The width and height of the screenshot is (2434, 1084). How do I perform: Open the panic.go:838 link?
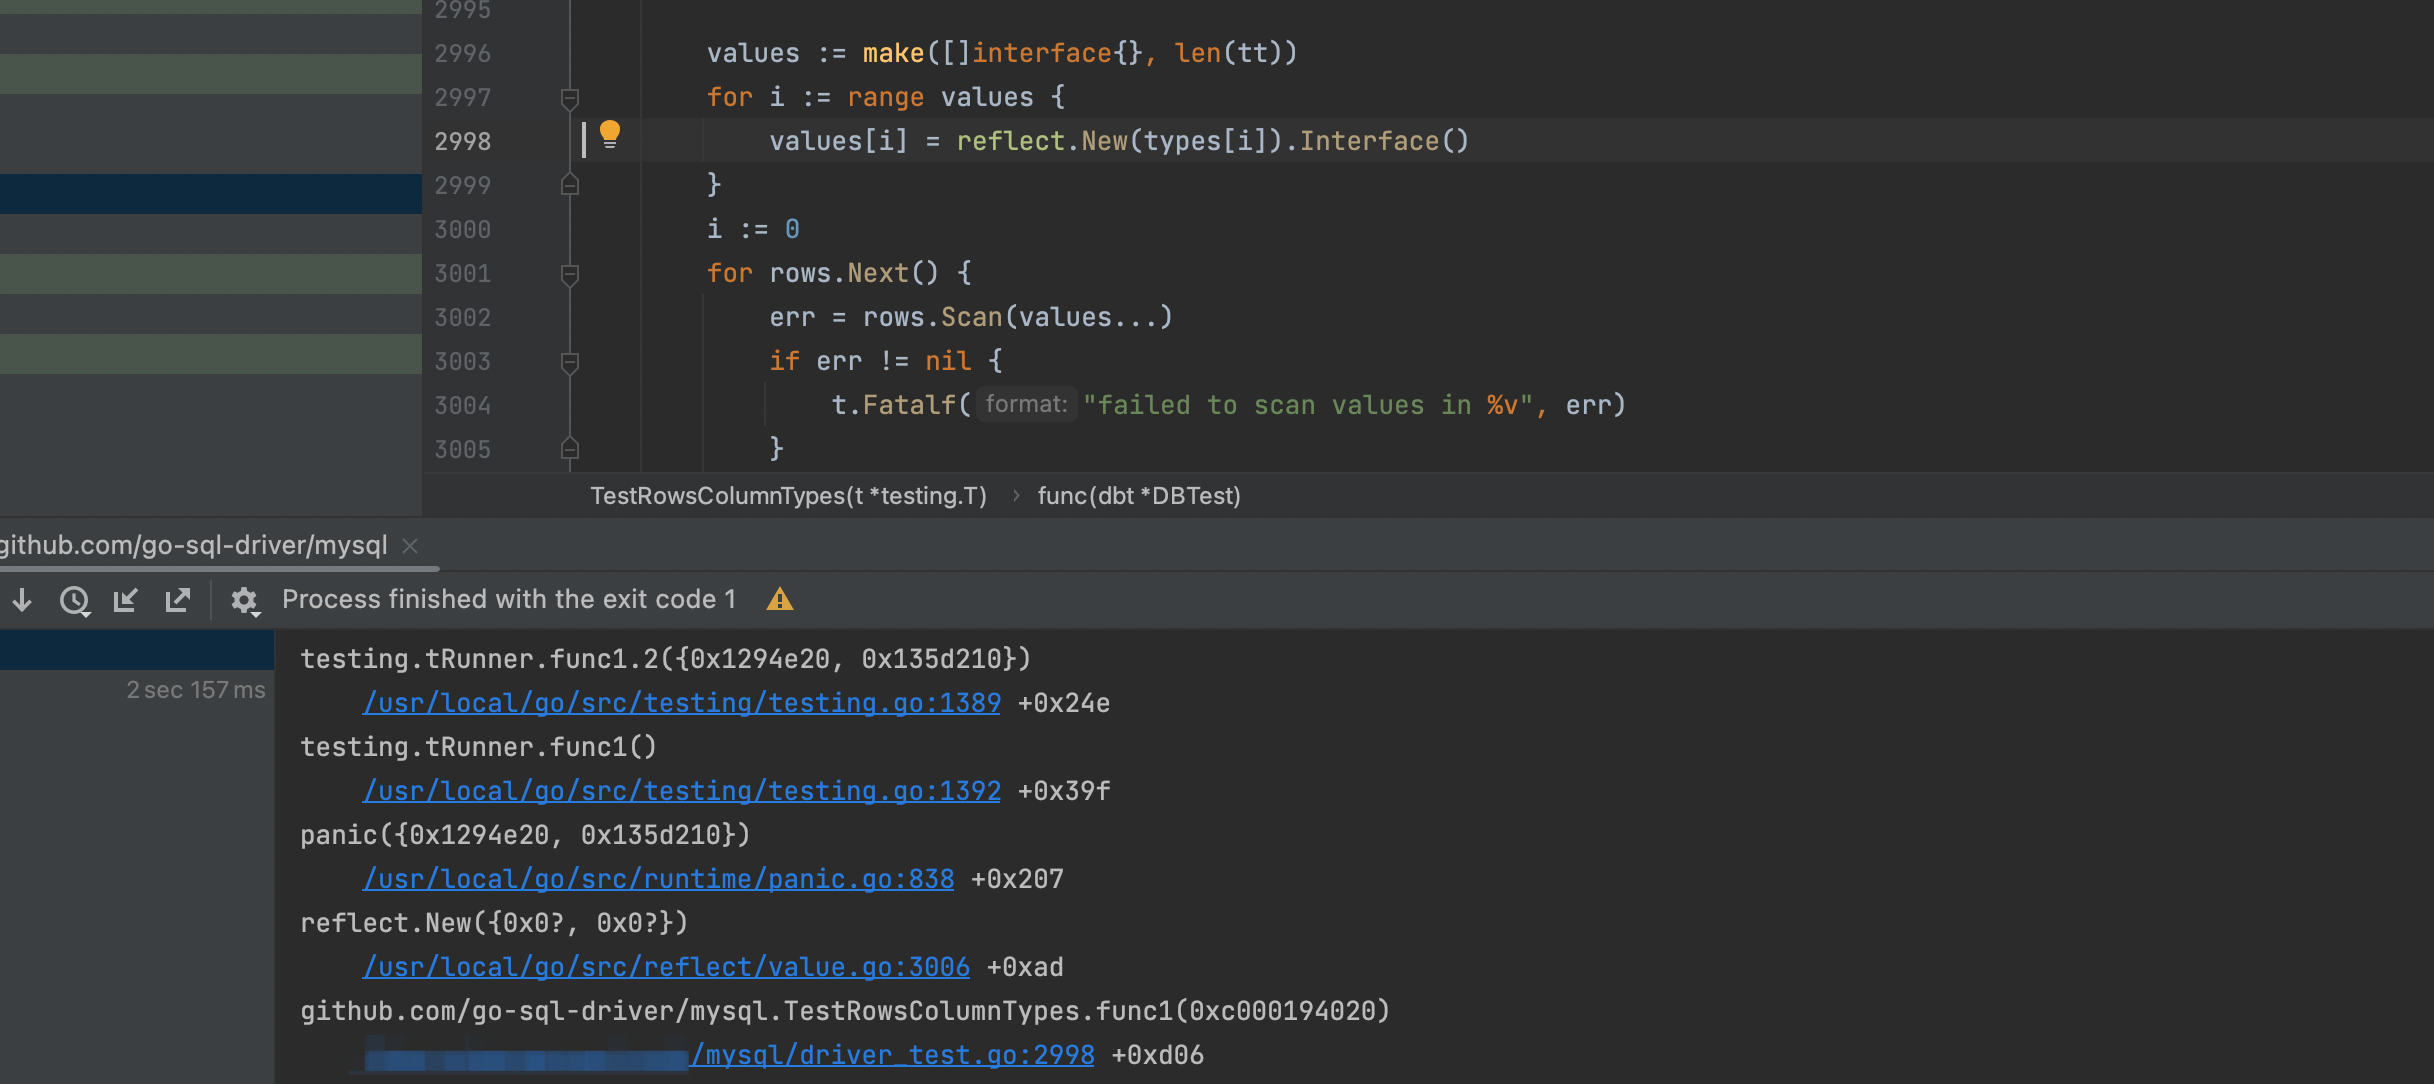click(x=658, y=880)
